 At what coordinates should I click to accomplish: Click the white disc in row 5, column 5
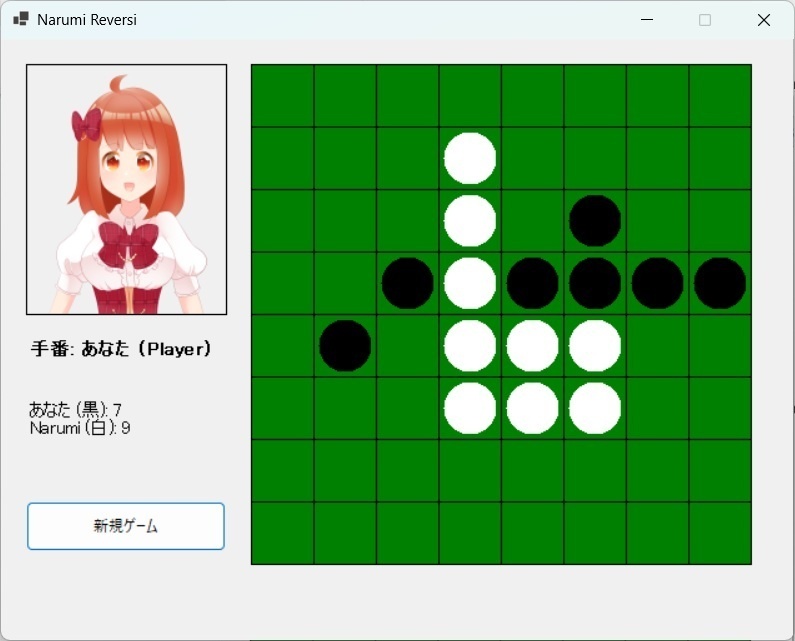pyautogui.click(x=532, y=345)
